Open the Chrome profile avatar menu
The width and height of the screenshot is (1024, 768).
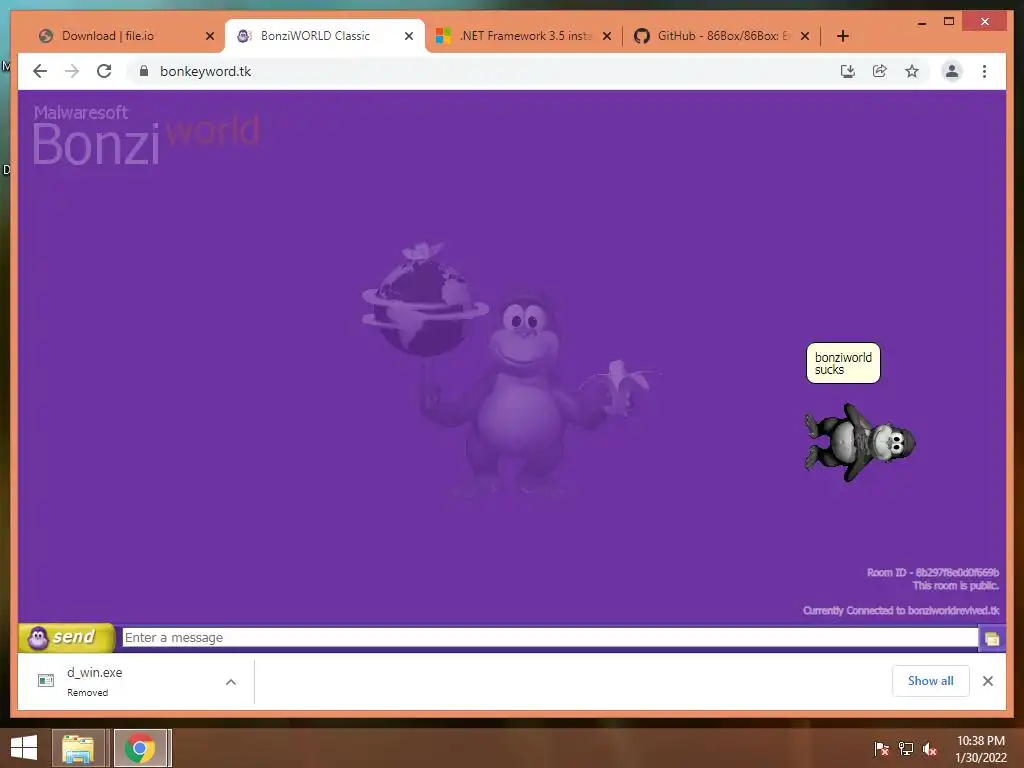click(952, 71)
